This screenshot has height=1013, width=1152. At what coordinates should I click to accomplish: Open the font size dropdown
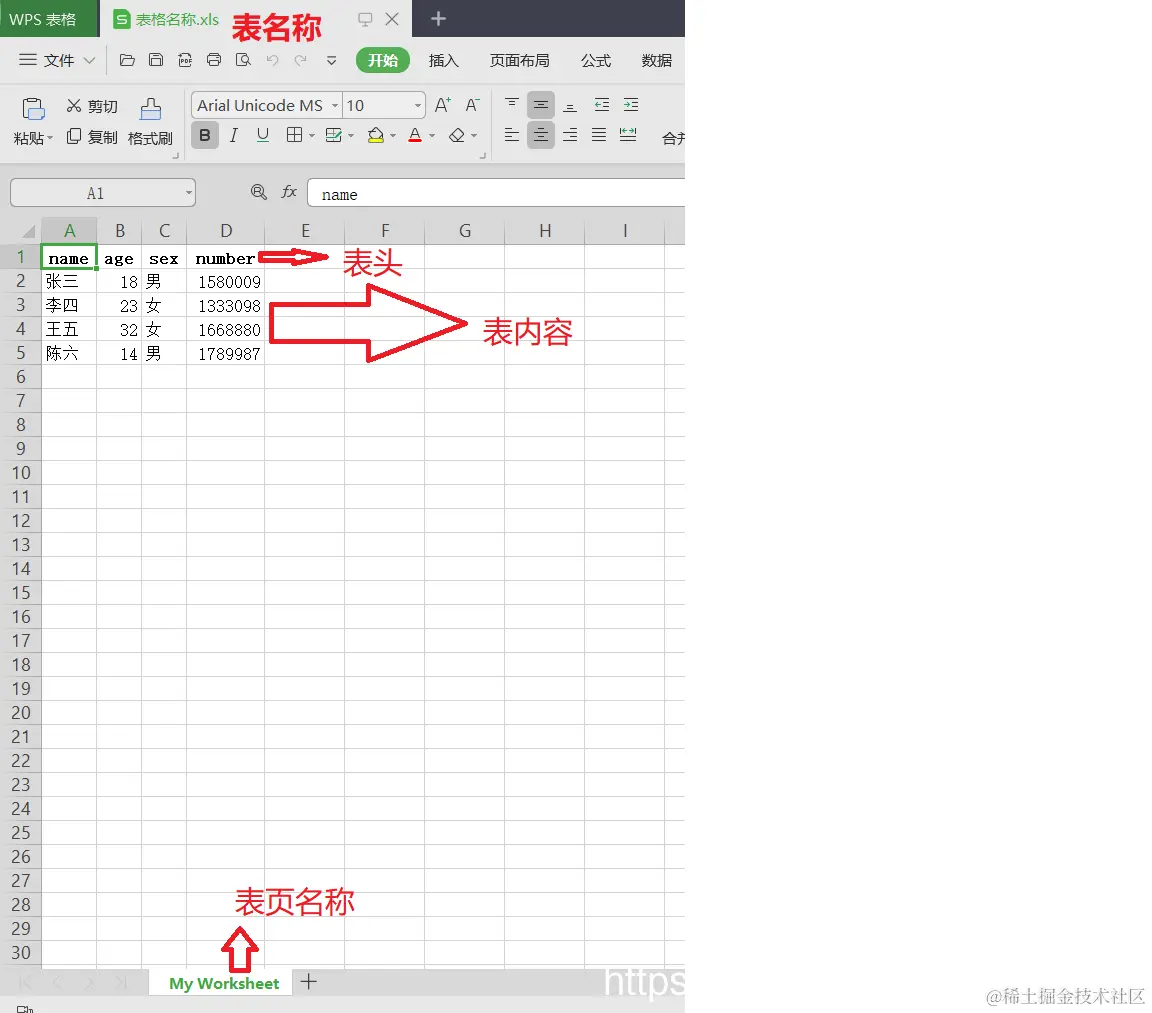click(x=418, y=106)
